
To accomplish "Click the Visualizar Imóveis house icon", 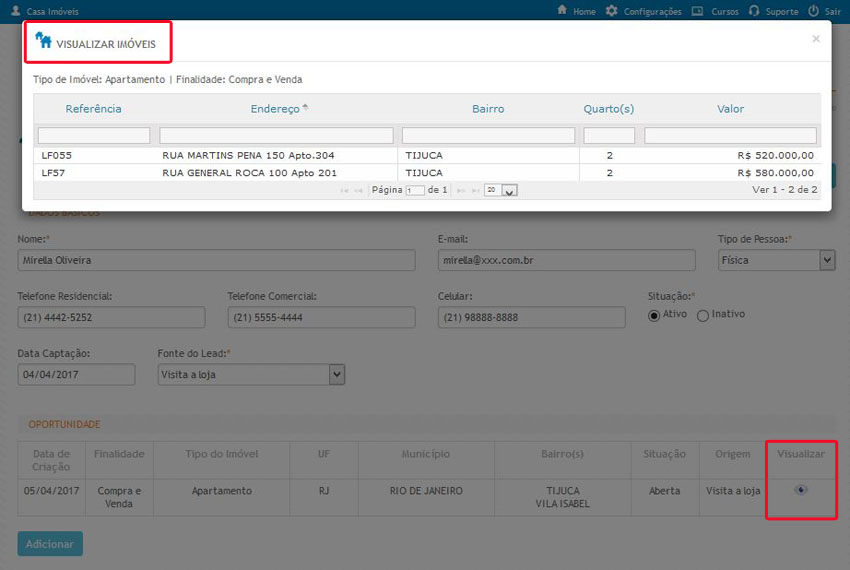I will 43,41.
